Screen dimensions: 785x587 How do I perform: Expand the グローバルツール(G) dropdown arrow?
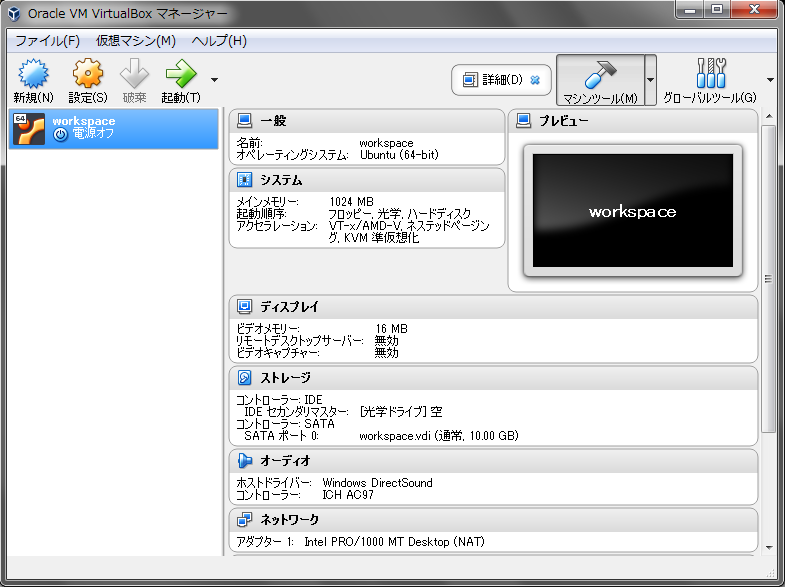[x=770, y=80]
